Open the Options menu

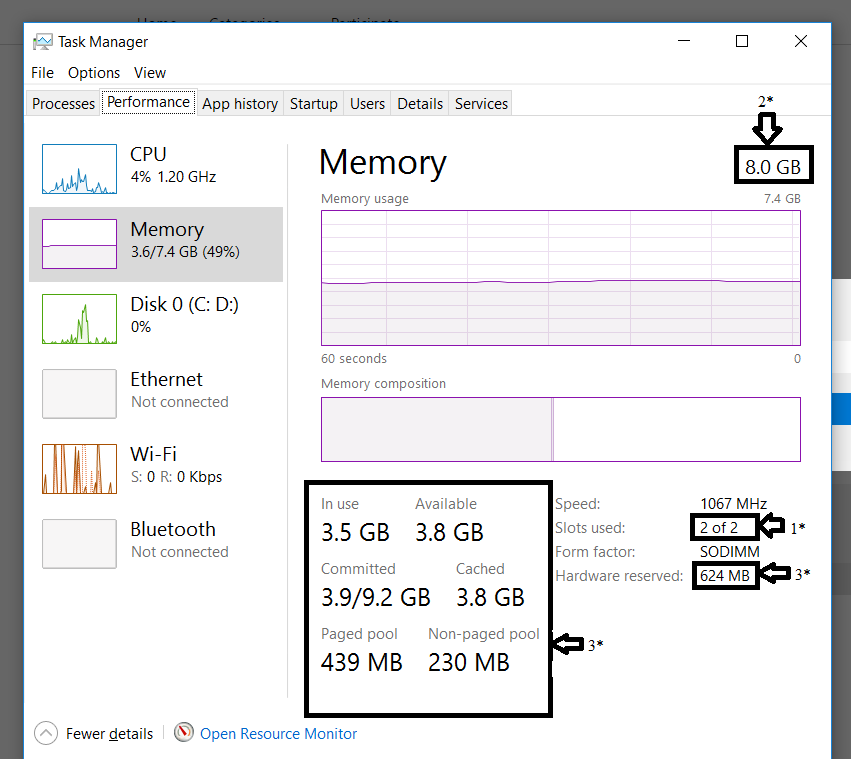point(94,73)
